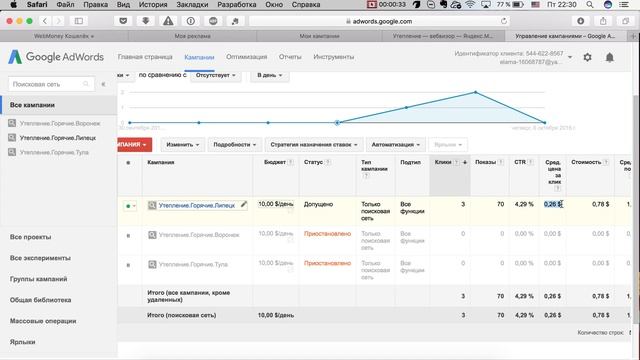
Task: Open red Кампания create dropdown
Action: tap(134, 144)
